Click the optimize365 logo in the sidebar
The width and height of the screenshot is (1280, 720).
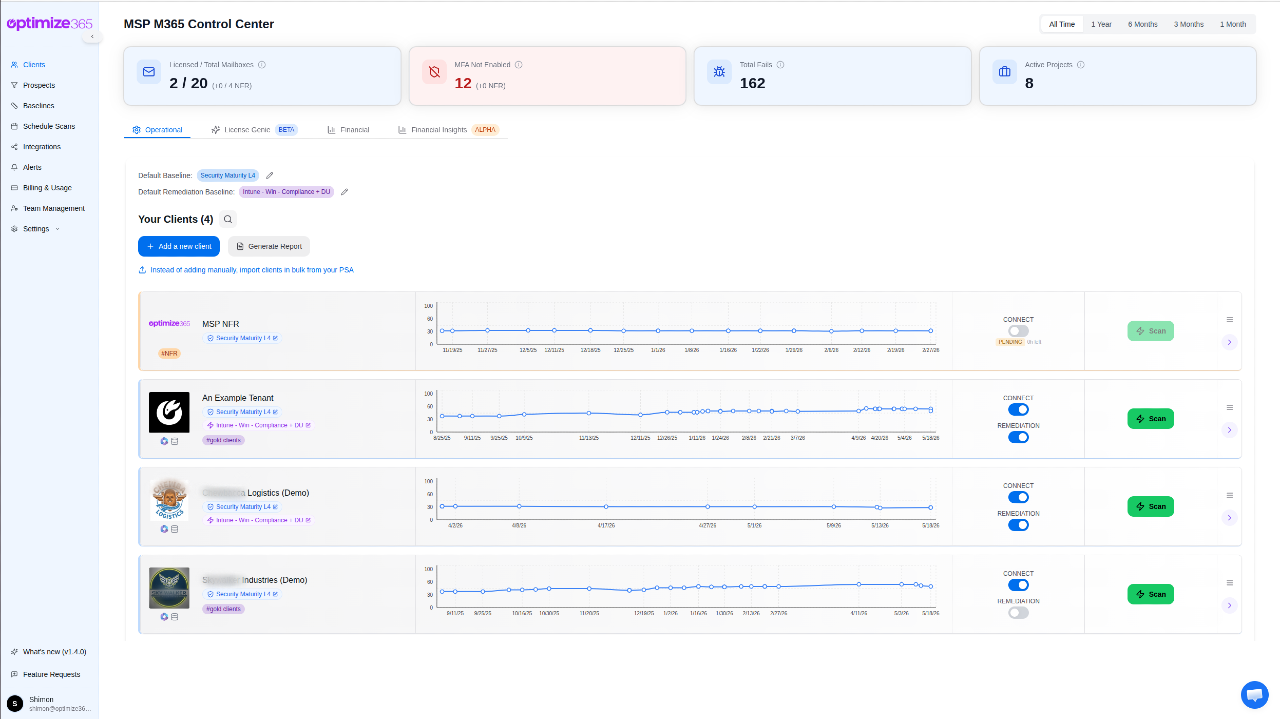(x=50, y=23)
